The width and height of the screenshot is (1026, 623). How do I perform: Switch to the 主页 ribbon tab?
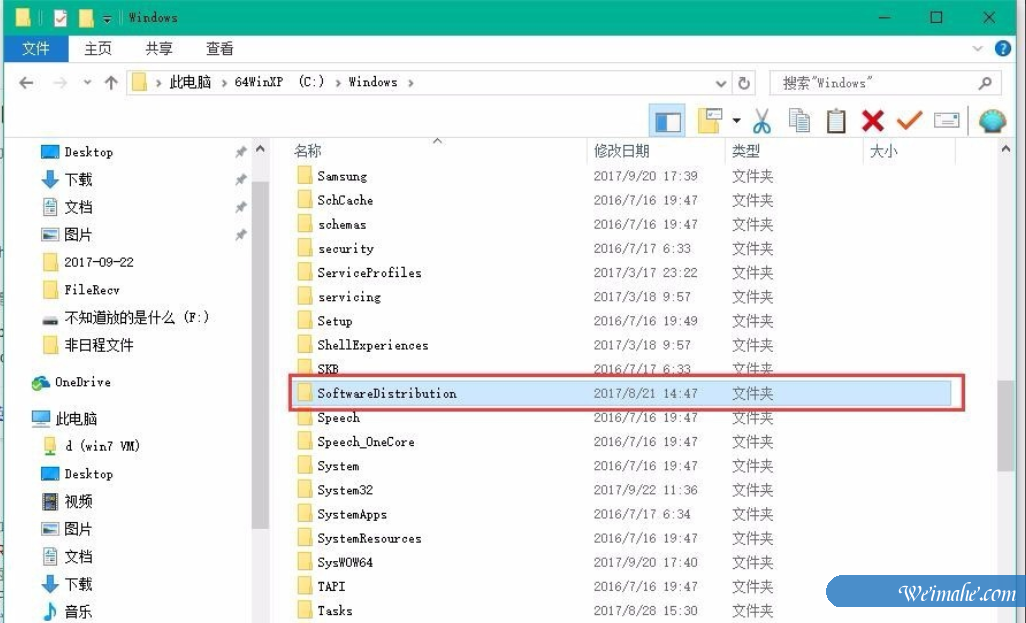97,48
